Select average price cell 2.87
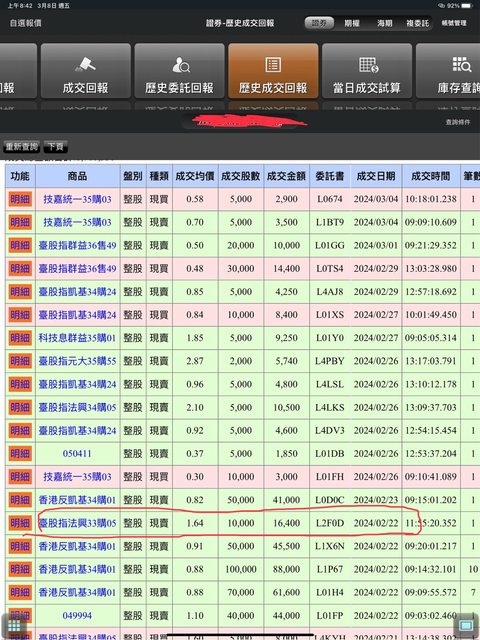Screen dimensions: 480x640 [195, 361]
